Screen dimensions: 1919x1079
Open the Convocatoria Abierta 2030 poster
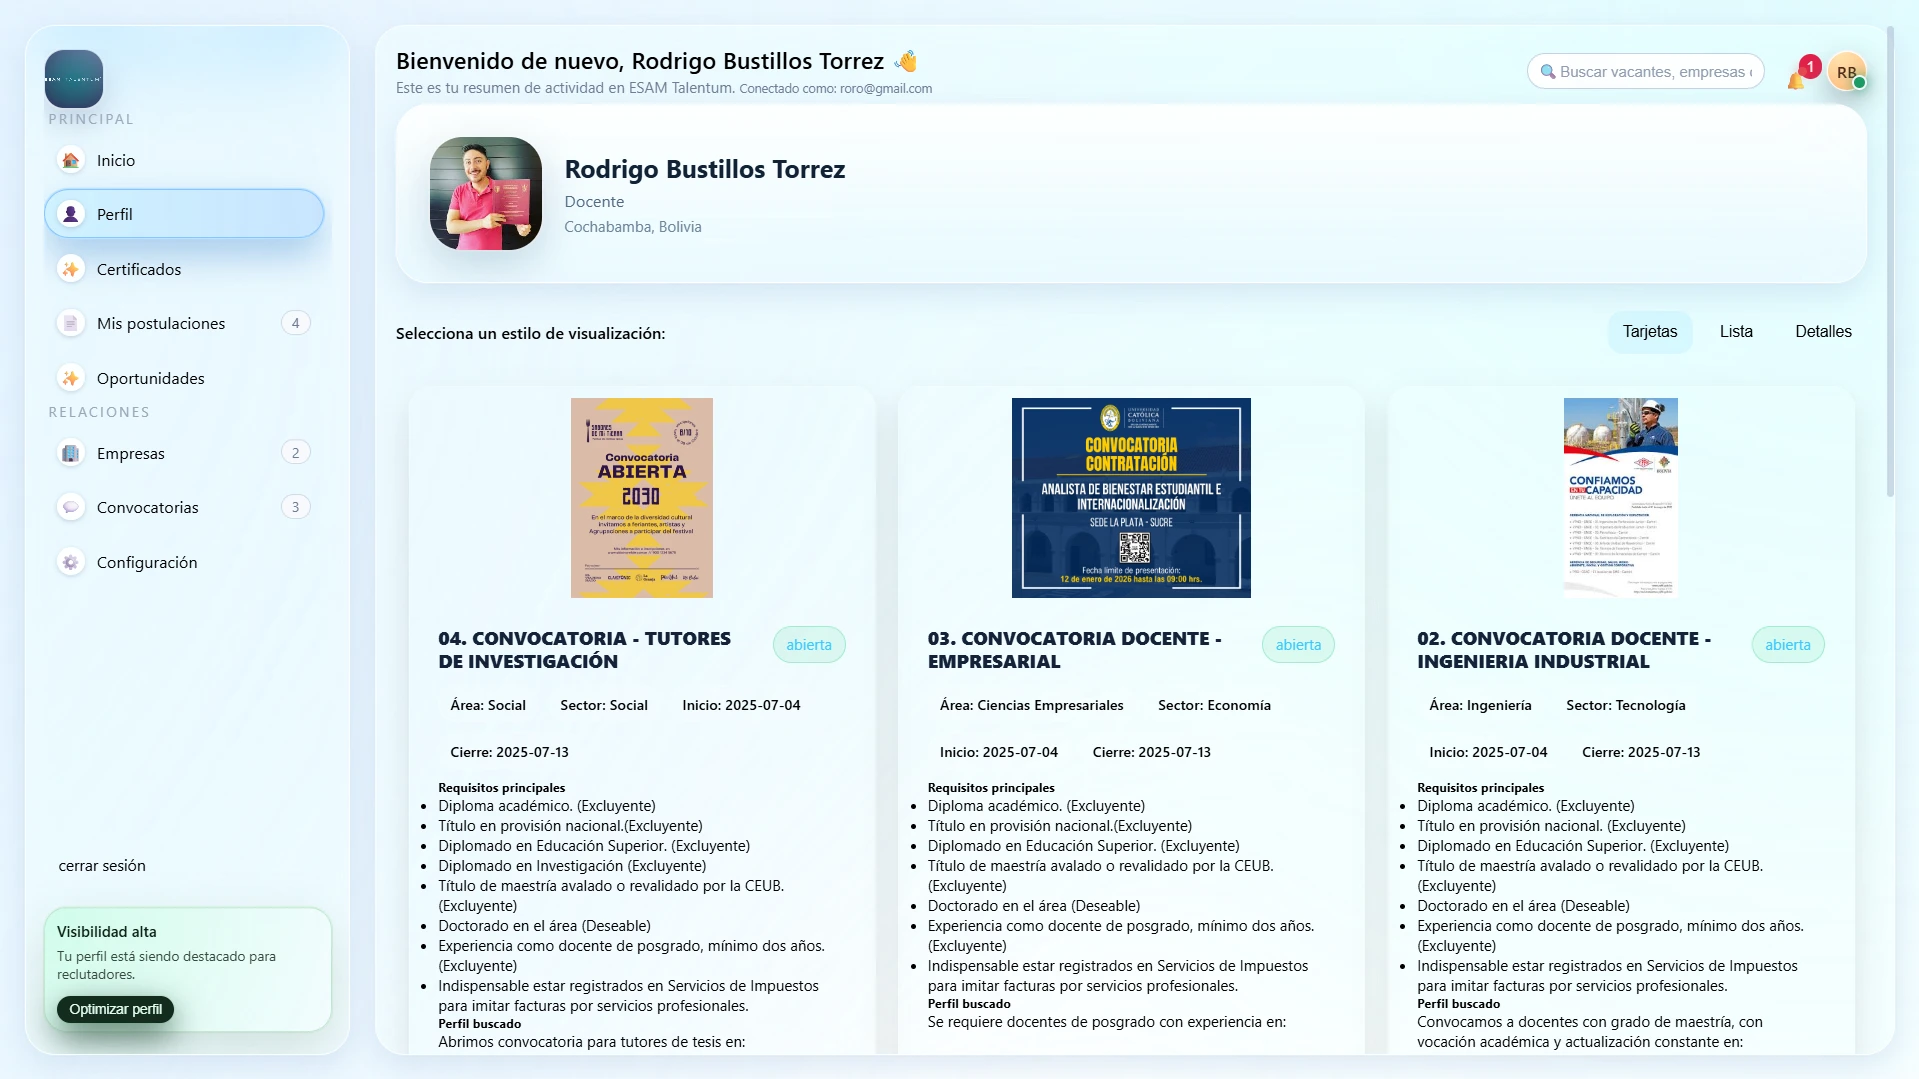click(641, 498)
